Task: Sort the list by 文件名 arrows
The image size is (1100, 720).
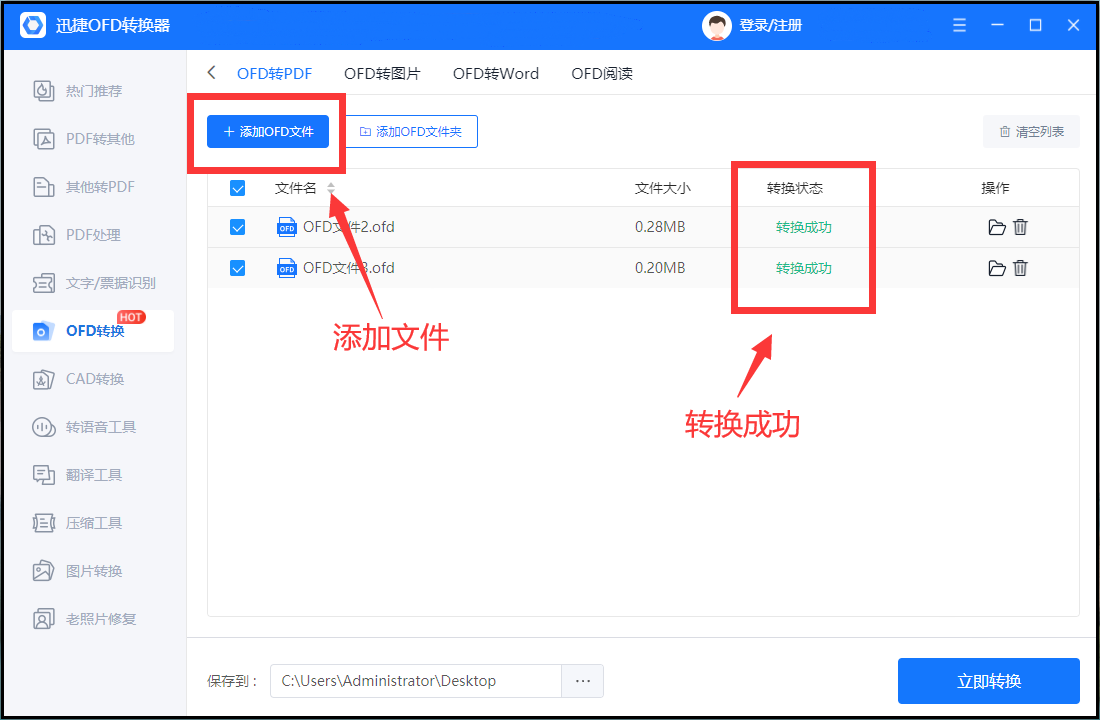Action: point(331,188)
